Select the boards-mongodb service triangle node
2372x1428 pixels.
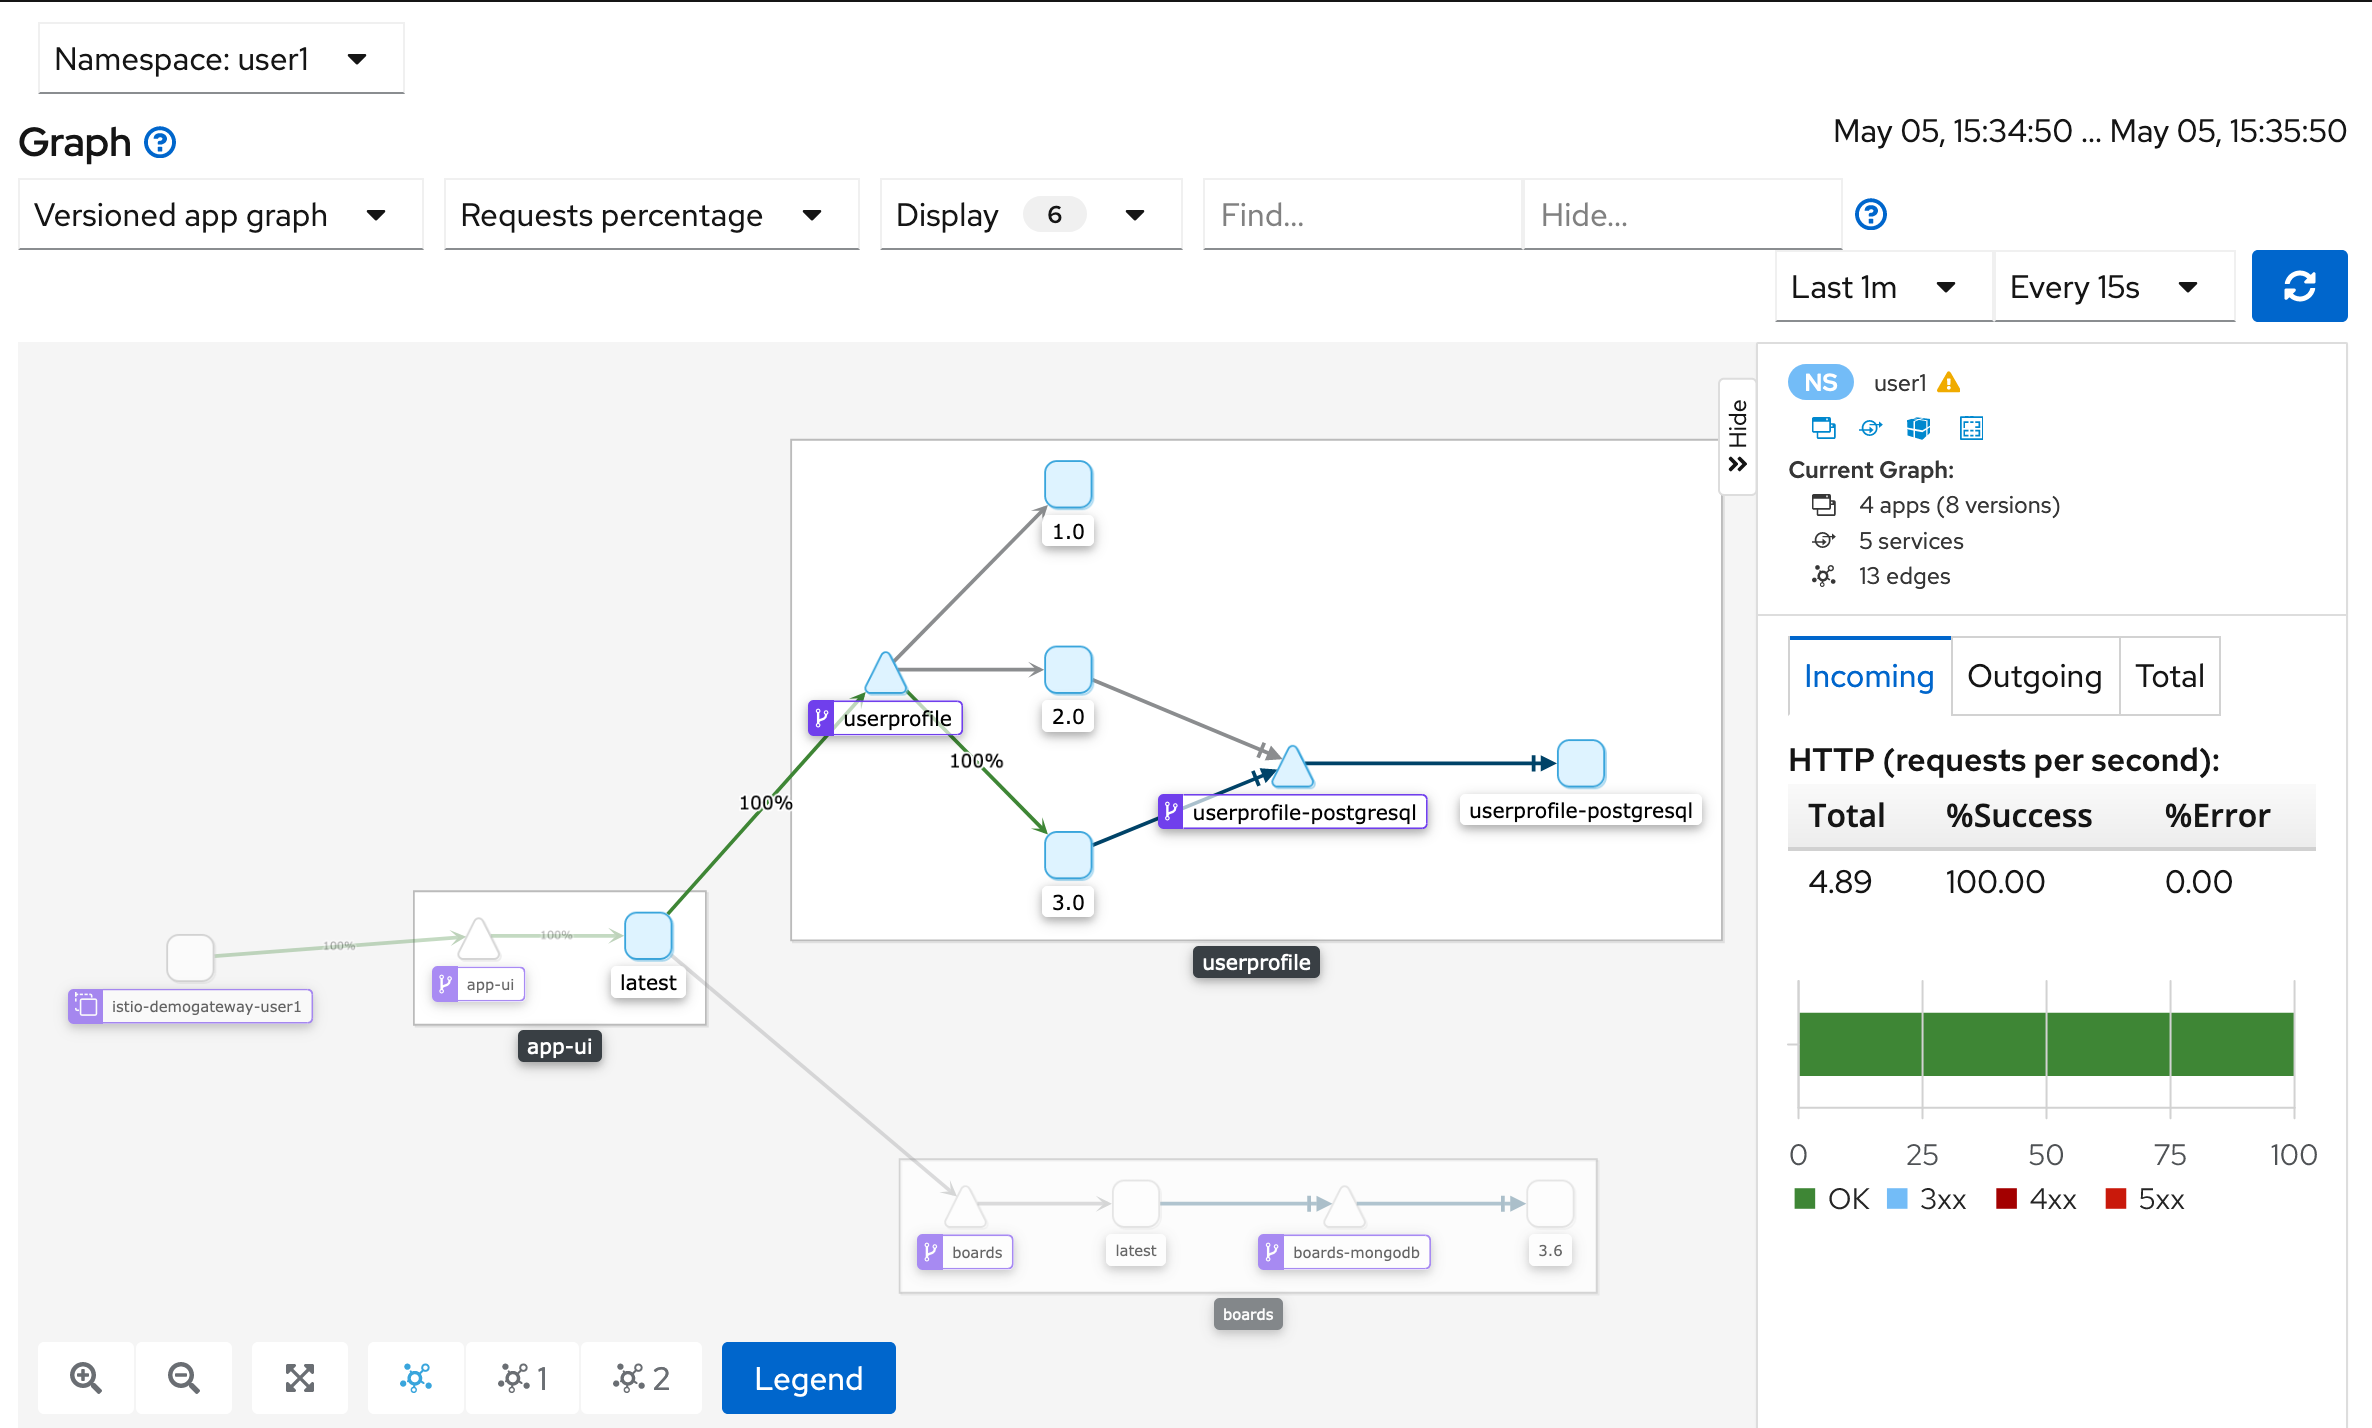point(1344,1207)
